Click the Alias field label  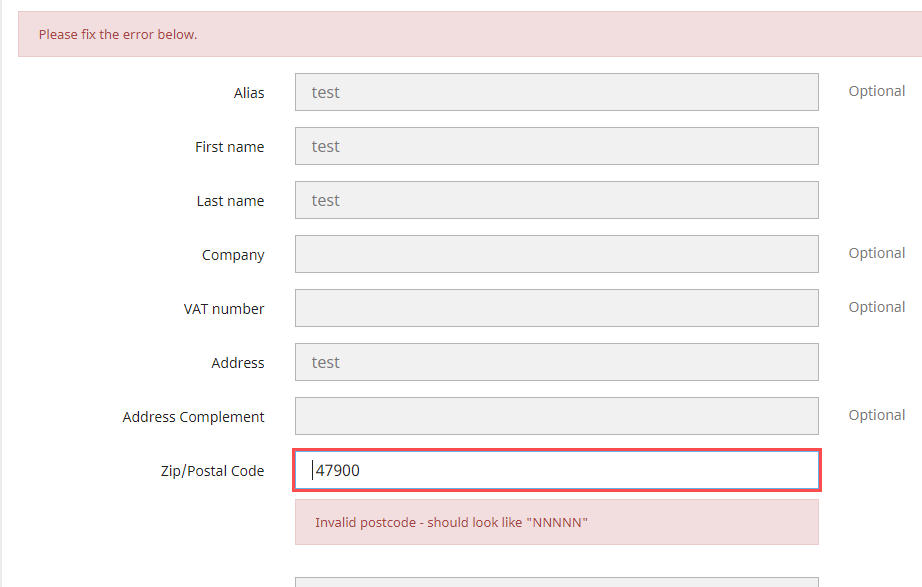pyautogui.click(x=249, y=92)
